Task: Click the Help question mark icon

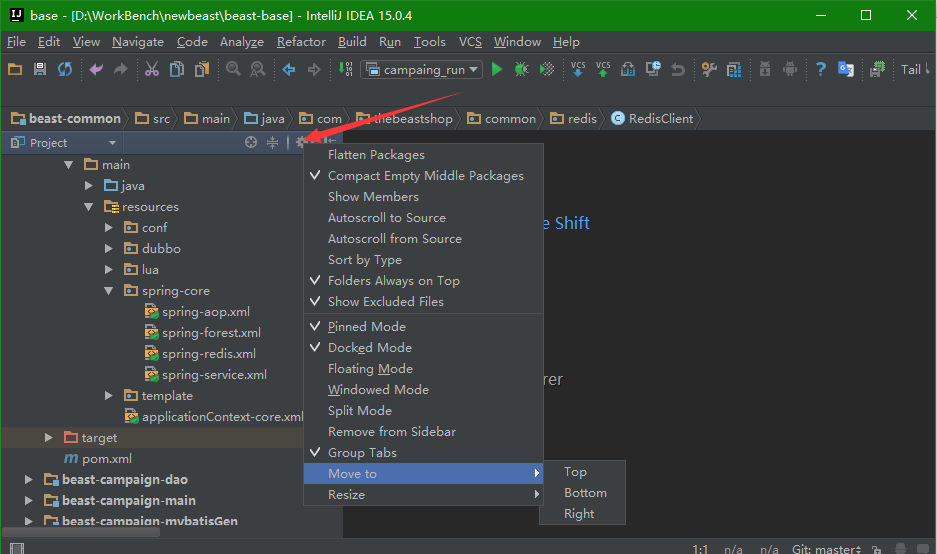Action: tap(821, 69)
